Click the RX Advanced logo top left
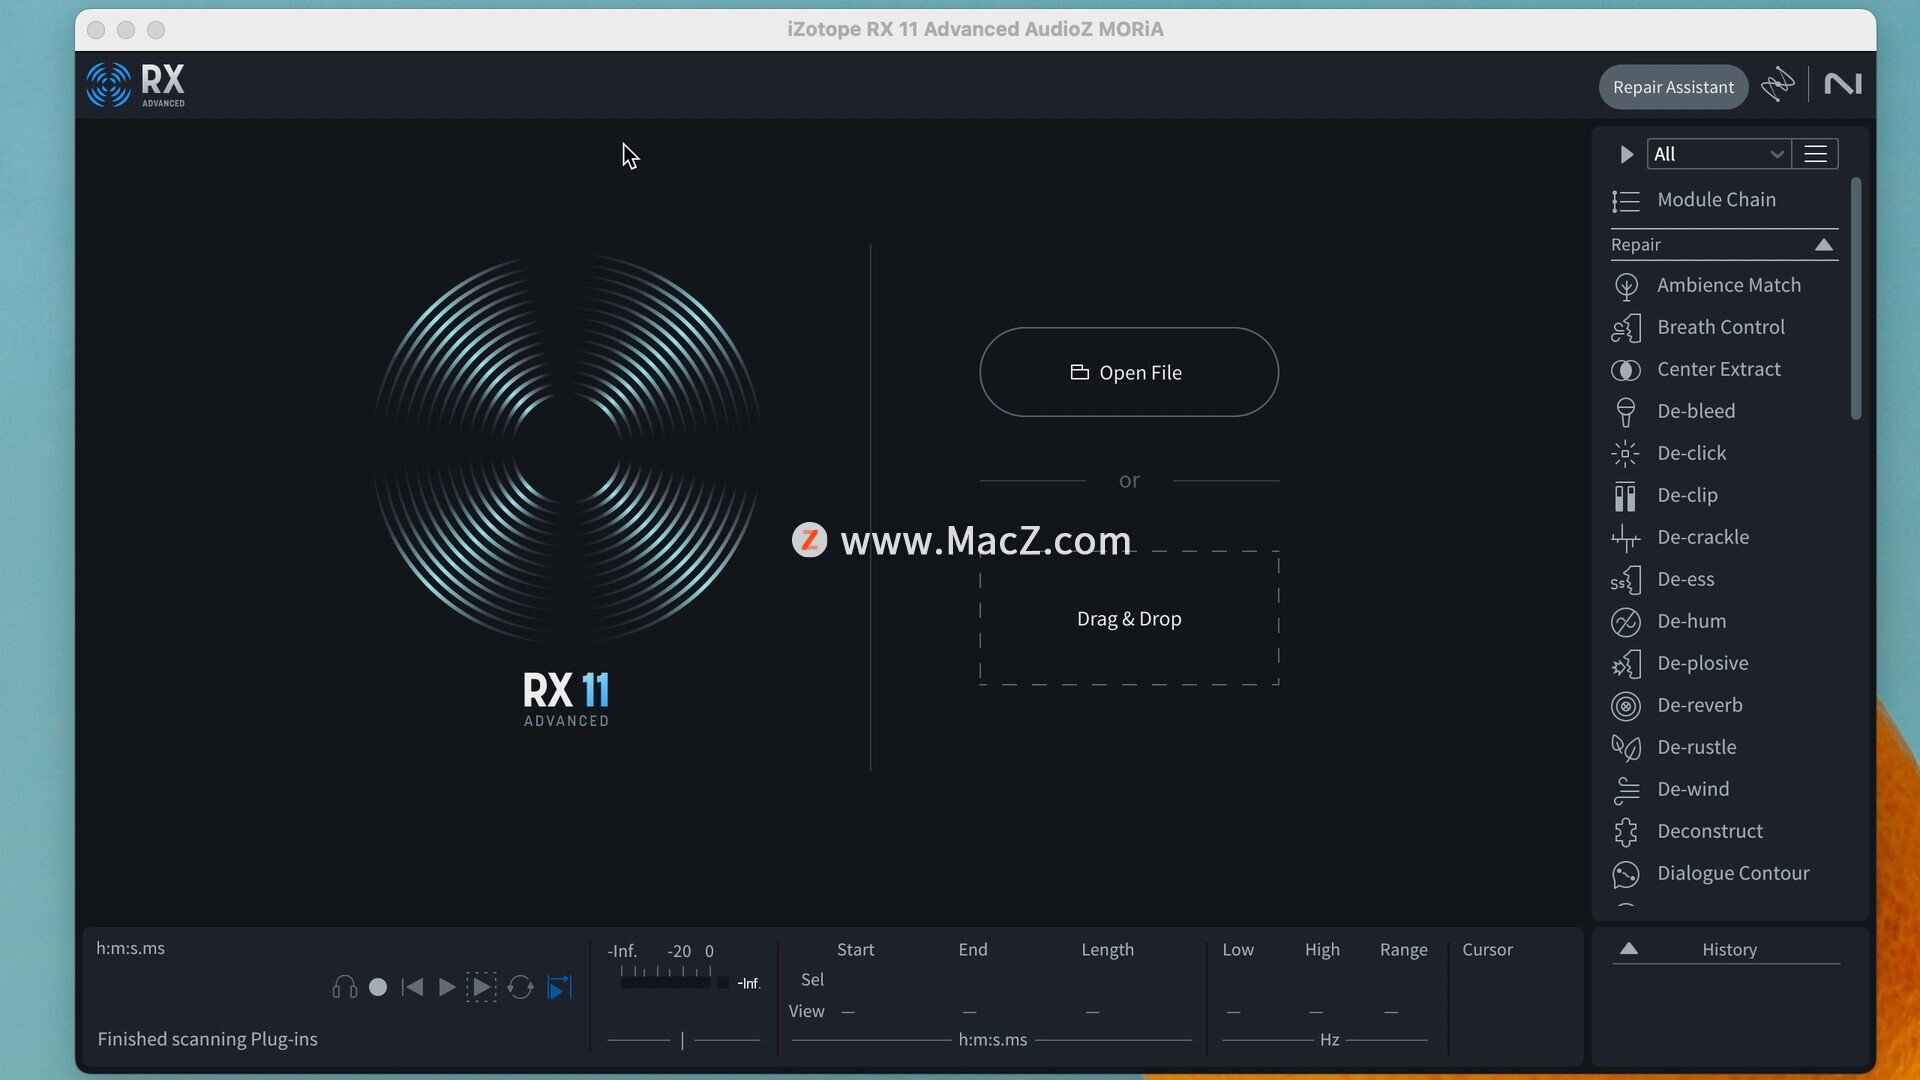The width and height of the screenshot is (1920, 1080). (x=136, y=85)
